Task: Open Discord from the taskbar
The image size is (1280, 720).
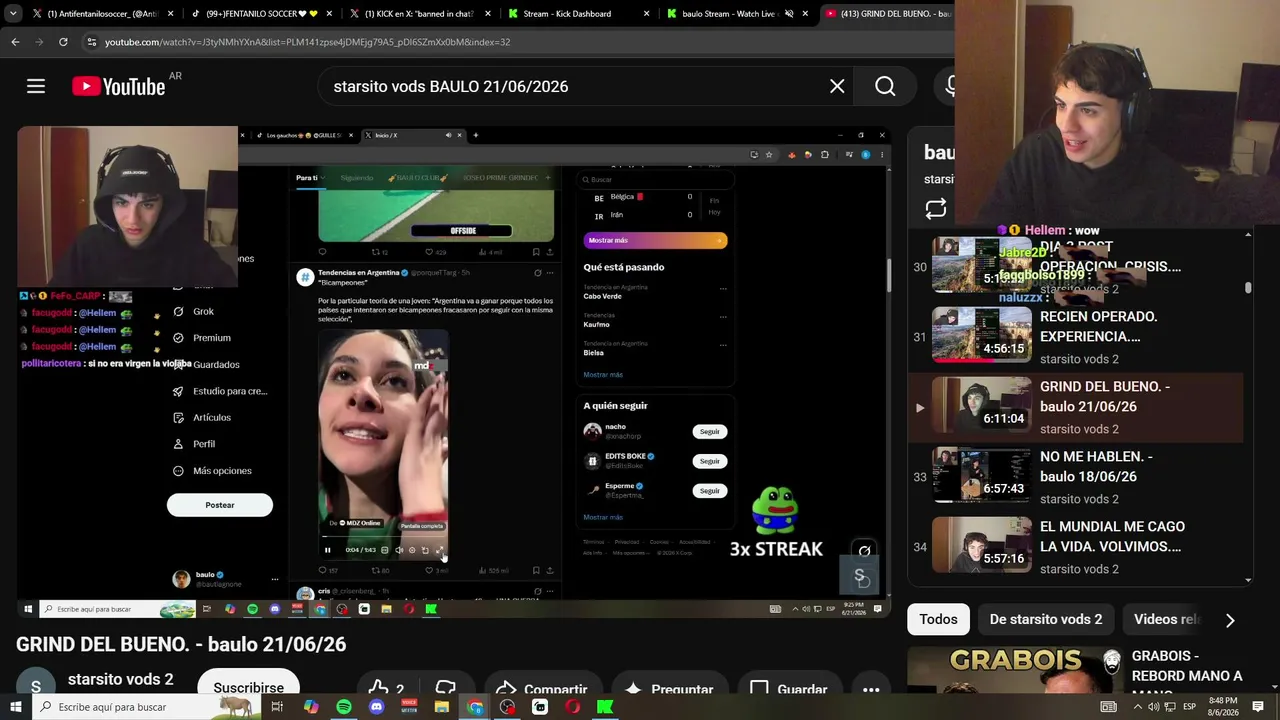Action: coord(376,707)
